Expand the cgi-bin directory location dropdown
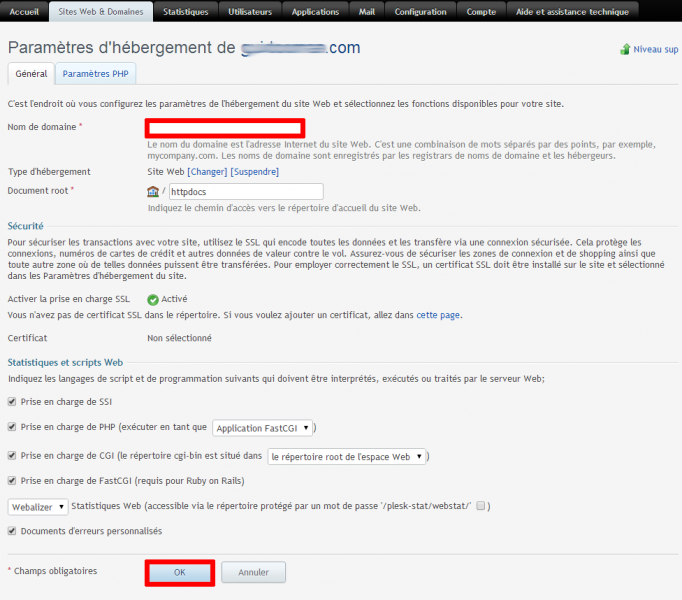 click(x=347, y=456)
